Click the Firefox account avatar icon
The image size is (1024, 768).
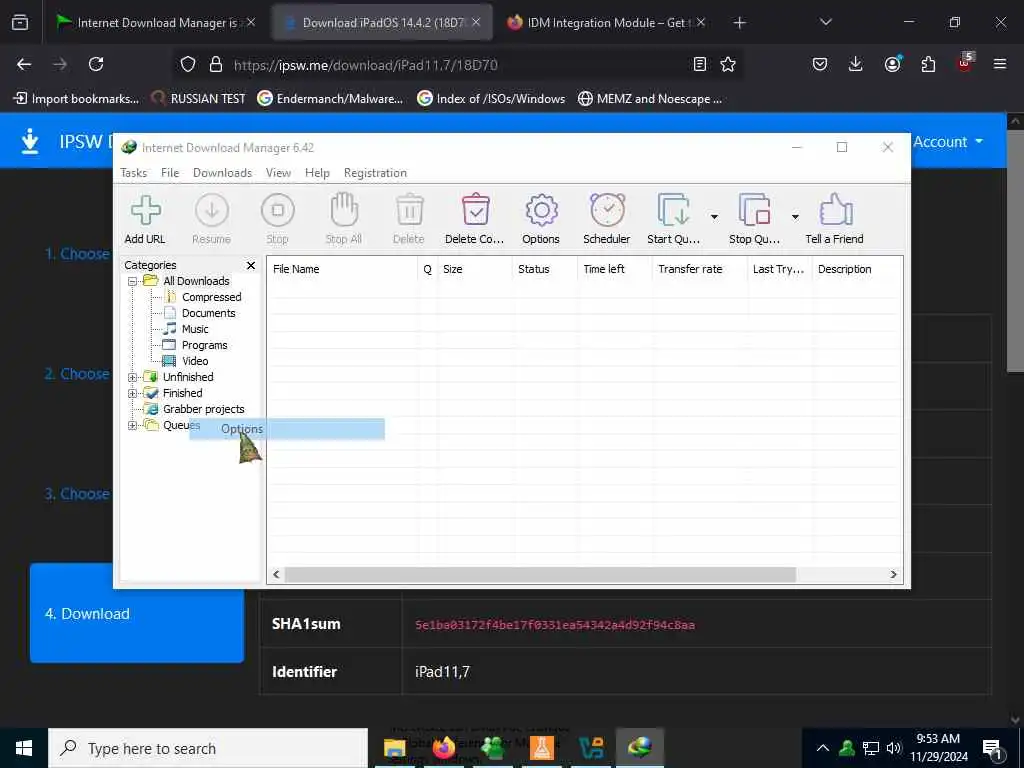(892, 64)
